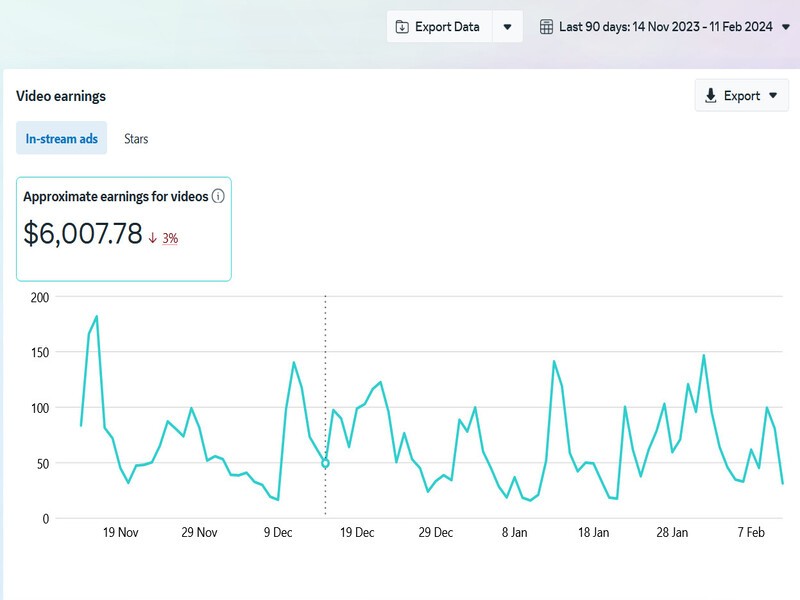Click the download arrow icon on Export

pyautogui.click(x=710, y=96)
